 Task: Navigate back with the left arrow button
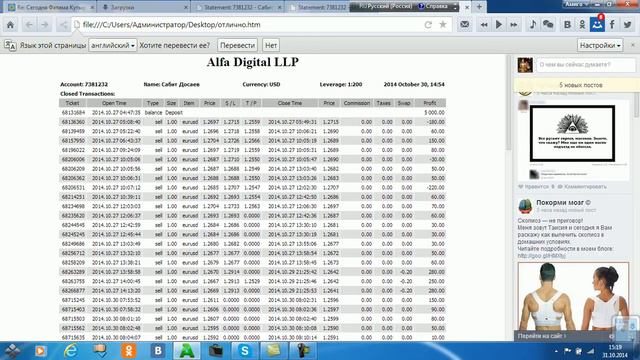pos(29,25)
